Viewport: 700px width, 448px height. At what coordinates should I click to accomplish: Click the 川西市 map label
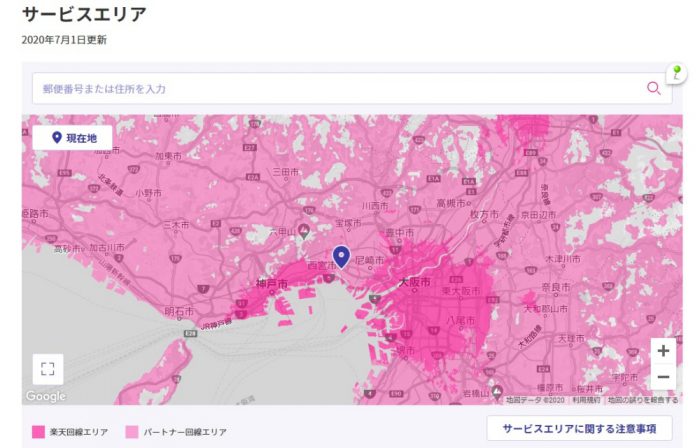(375, 206)
